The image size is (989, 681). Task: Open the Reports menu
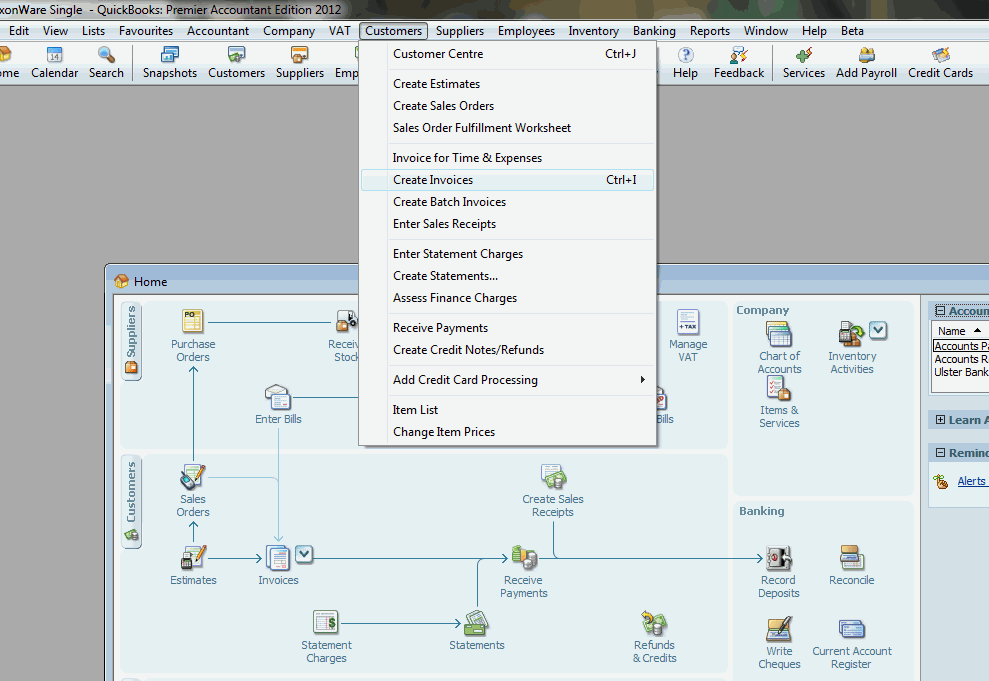tap(710, 31)
